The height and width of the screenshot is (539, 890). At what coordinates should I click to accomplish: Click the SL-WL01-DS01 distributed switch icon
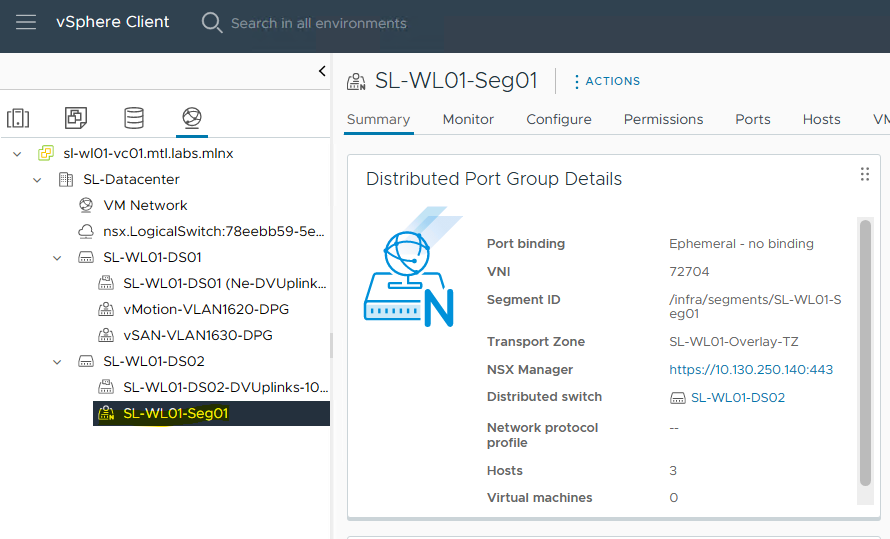tap(86, 258)
